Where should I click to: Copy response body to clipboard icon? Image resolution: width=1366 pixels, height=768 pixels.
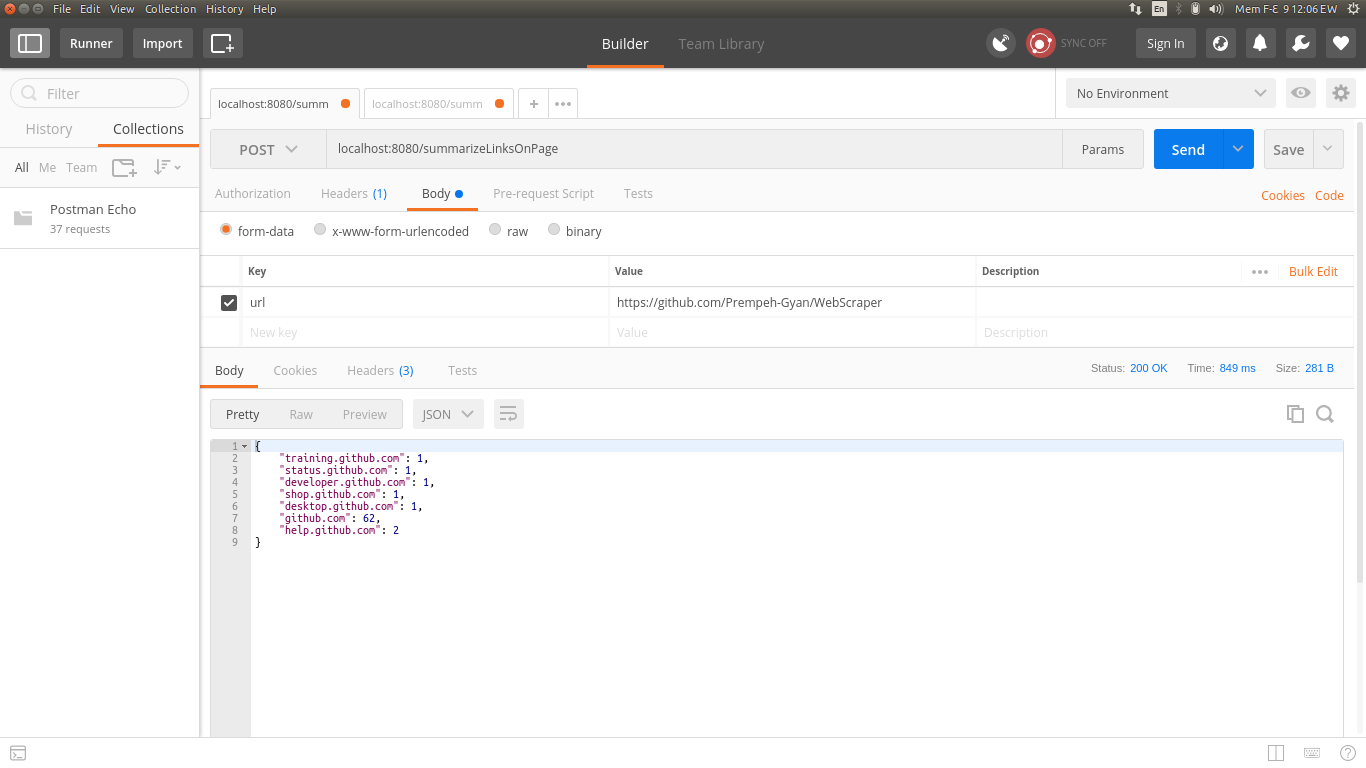point(1295,414)
